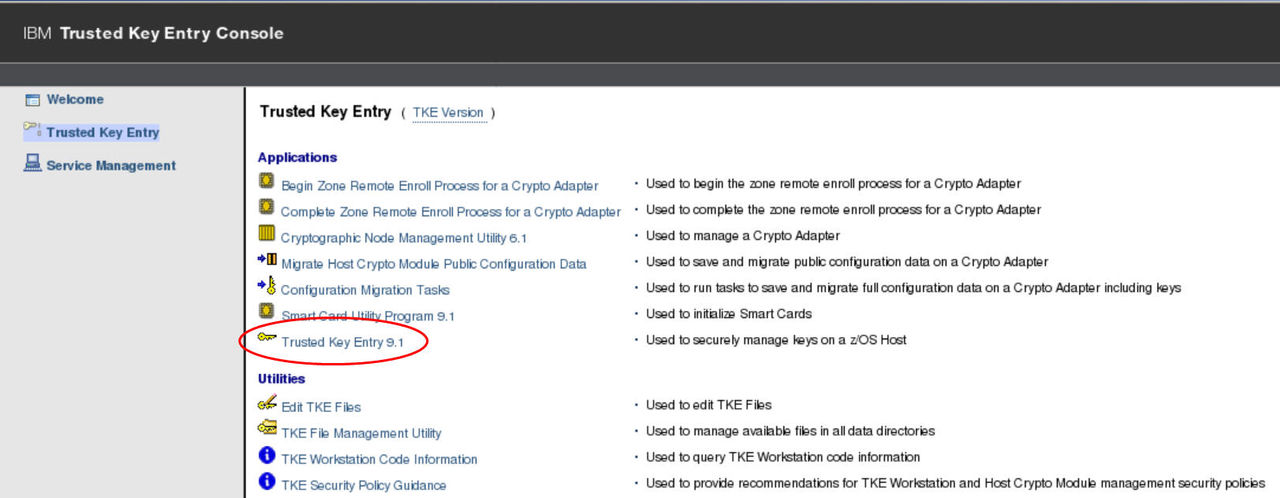
Task: Click the Welcome page icon in sidebar
Action: 32,100
